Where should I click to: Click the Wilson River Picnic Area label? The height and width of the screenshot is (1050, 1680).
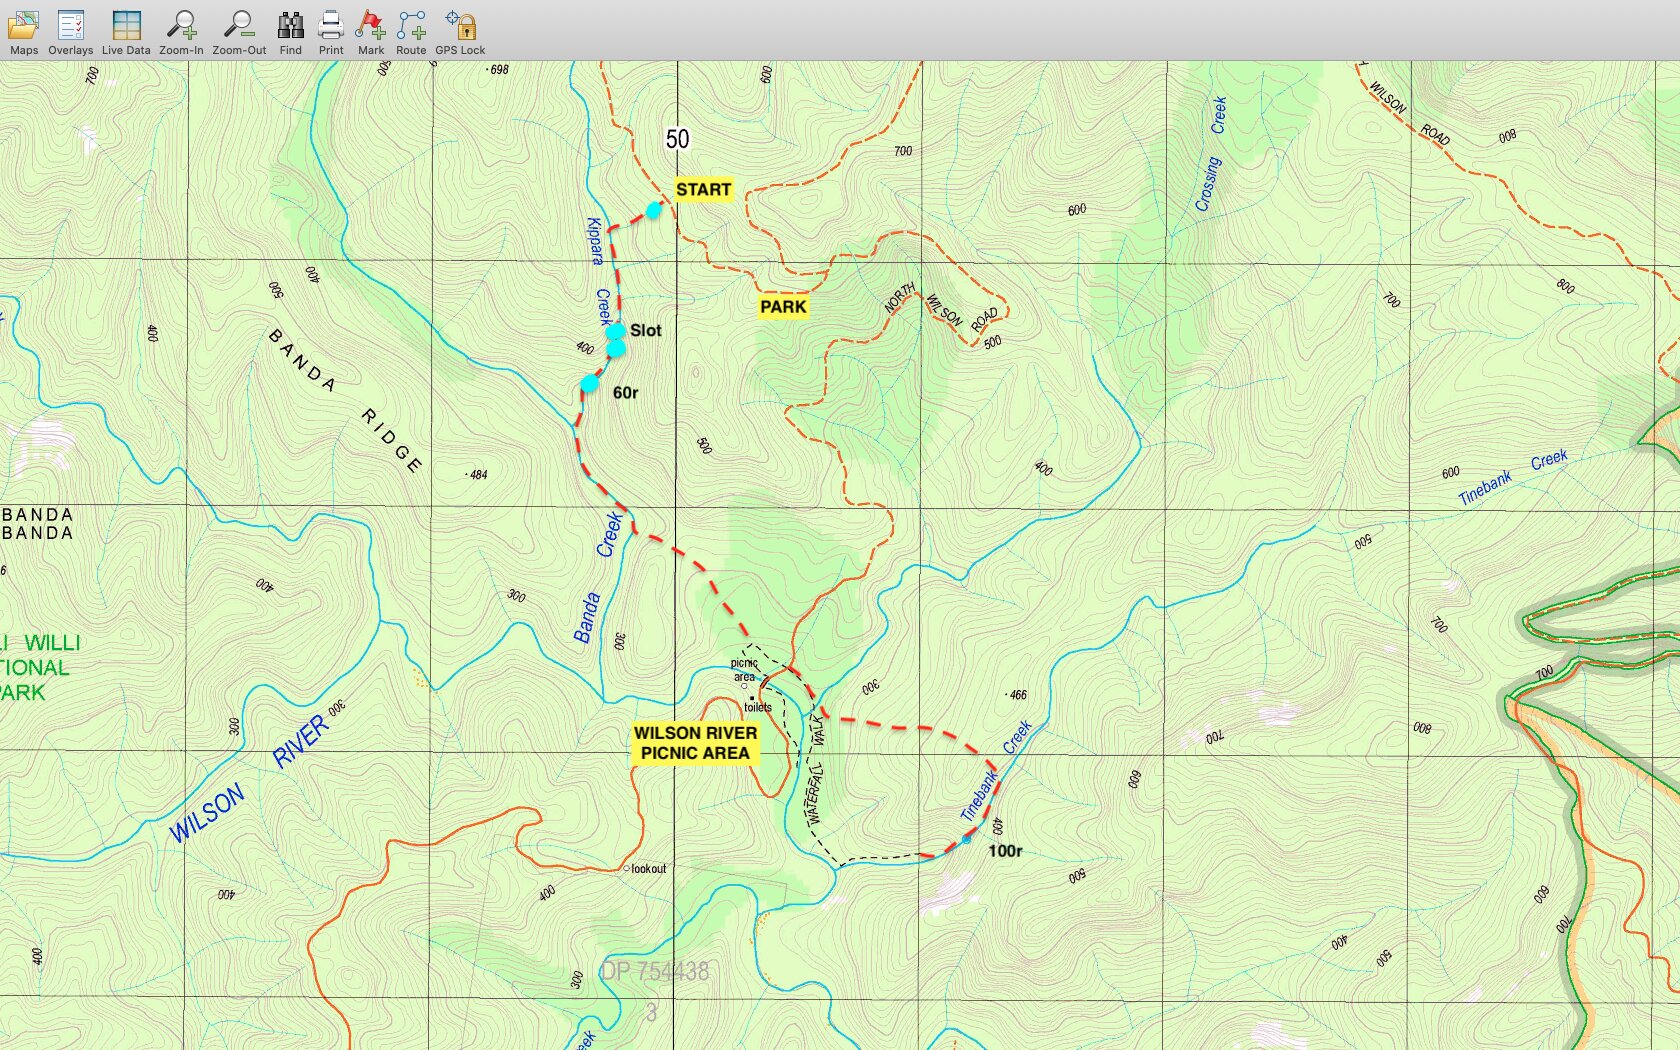coord(695,743)
